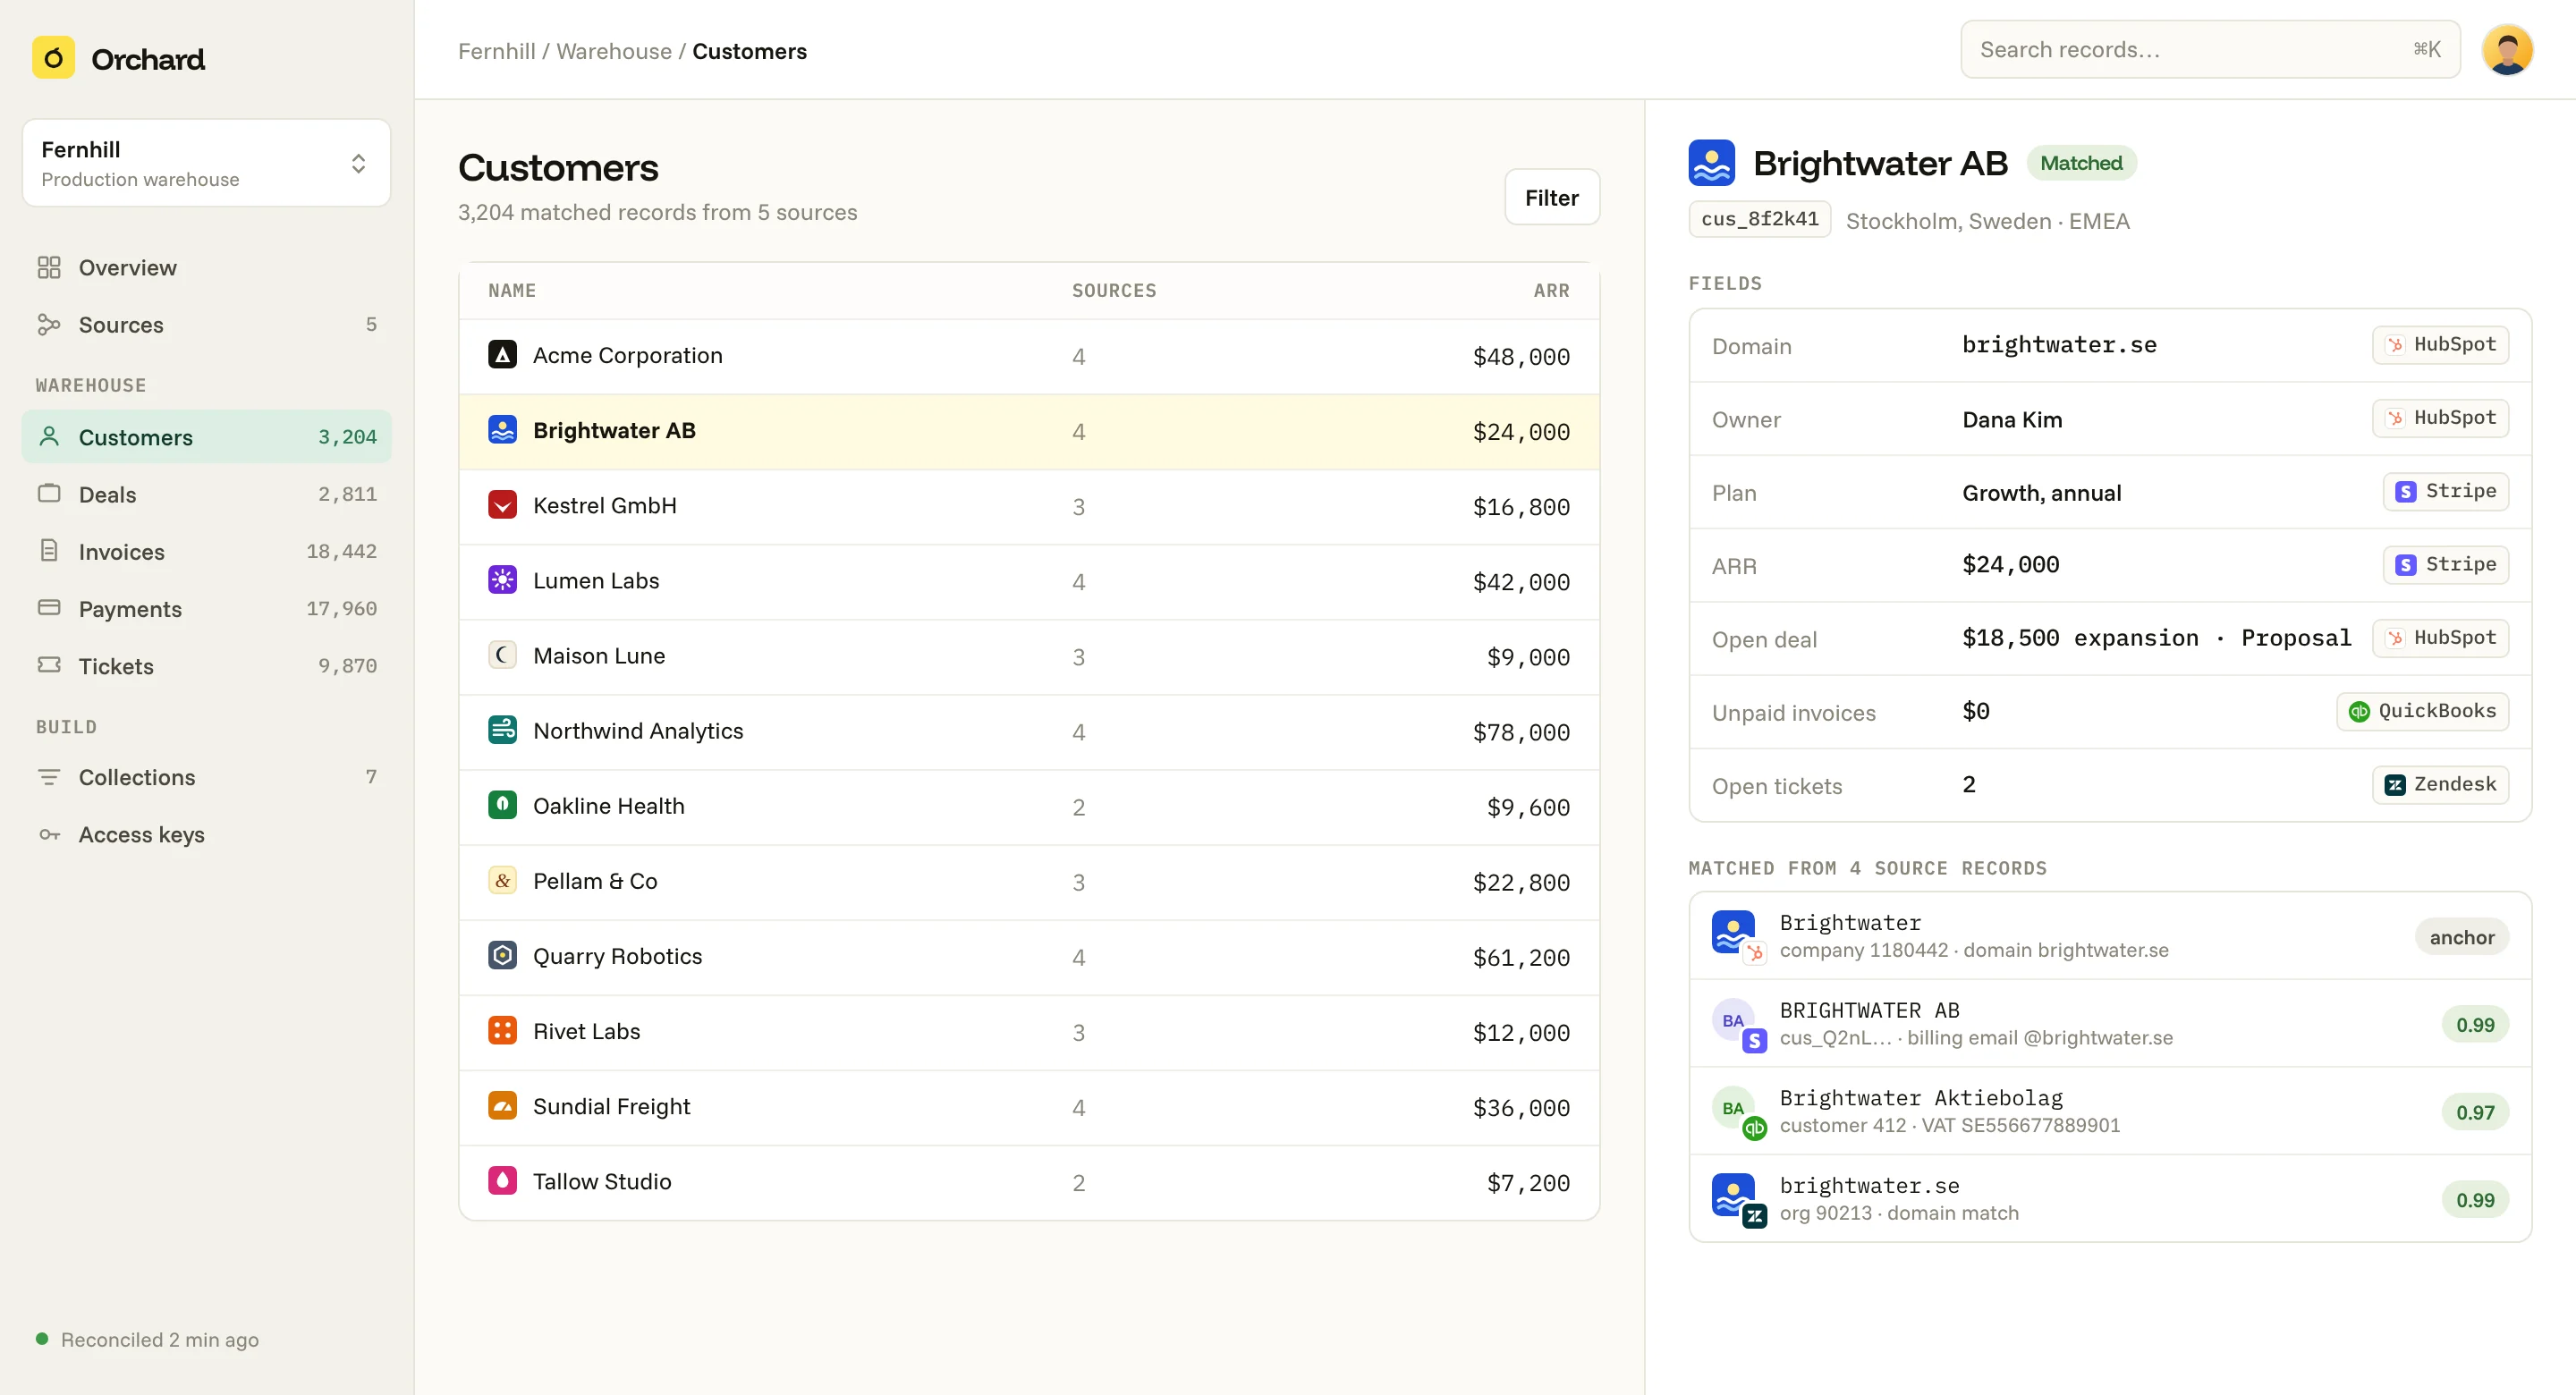Click the Payments card icon
The image size is (2576, 1395).
coord(49,607)
